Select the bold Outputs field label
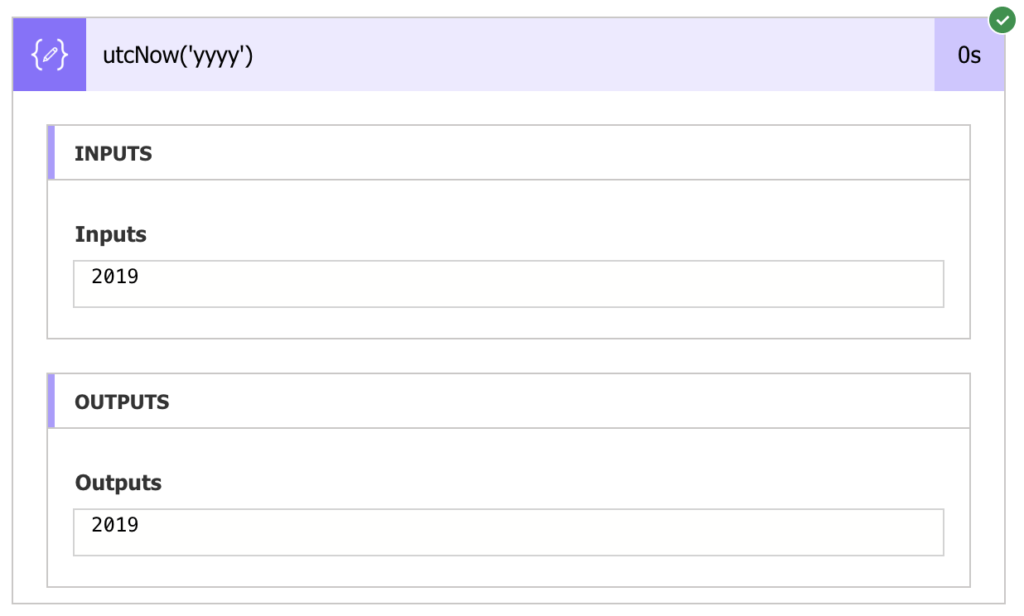1024x616 pixels. (x=118, y=483)
